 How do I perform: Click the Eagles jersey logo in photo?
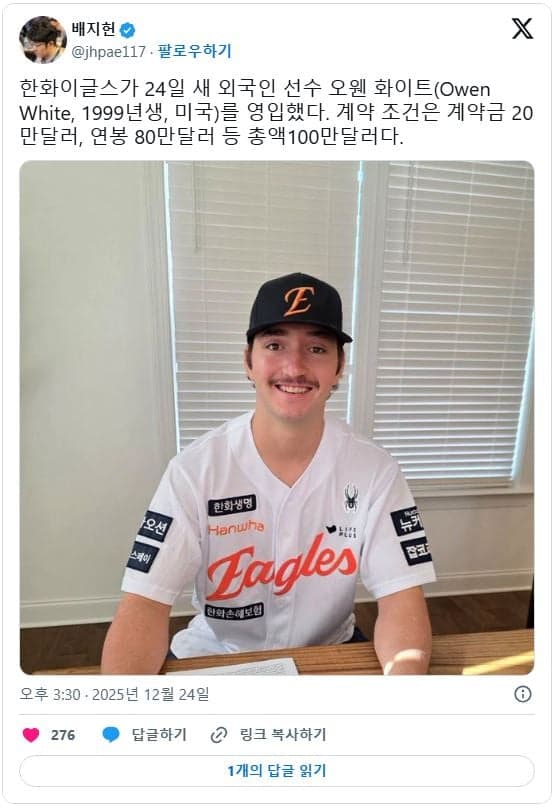pyautogui.click(x=282, y=568)
